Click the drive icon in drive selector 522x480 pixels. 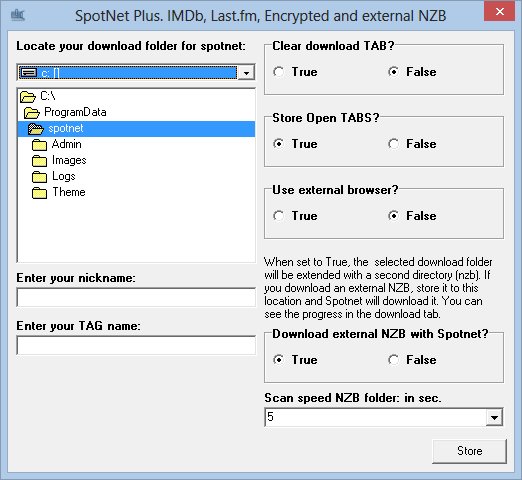click(x=29, y=72)
